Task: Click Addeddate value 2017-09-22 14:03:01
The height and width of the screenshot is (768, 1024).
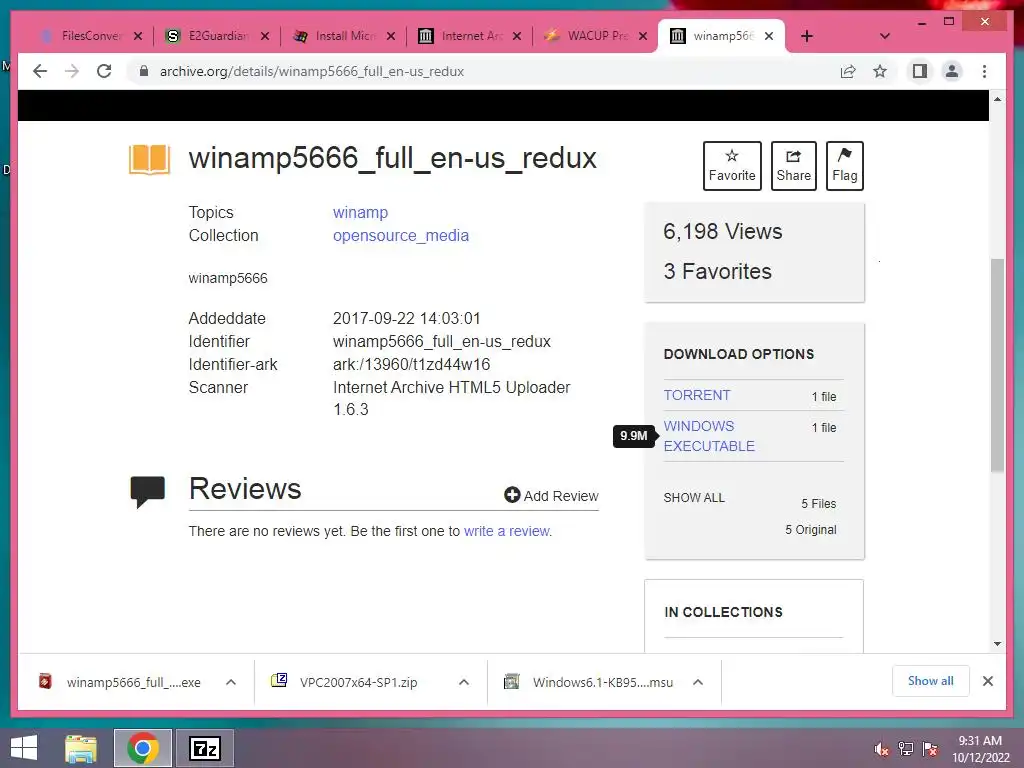Action: 407,319
